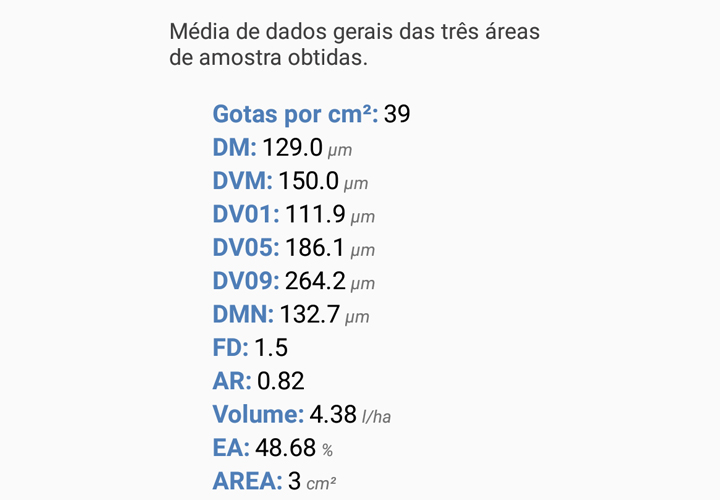Select the 'Volume:' label

pyautogui.click(x=258, y=414)
